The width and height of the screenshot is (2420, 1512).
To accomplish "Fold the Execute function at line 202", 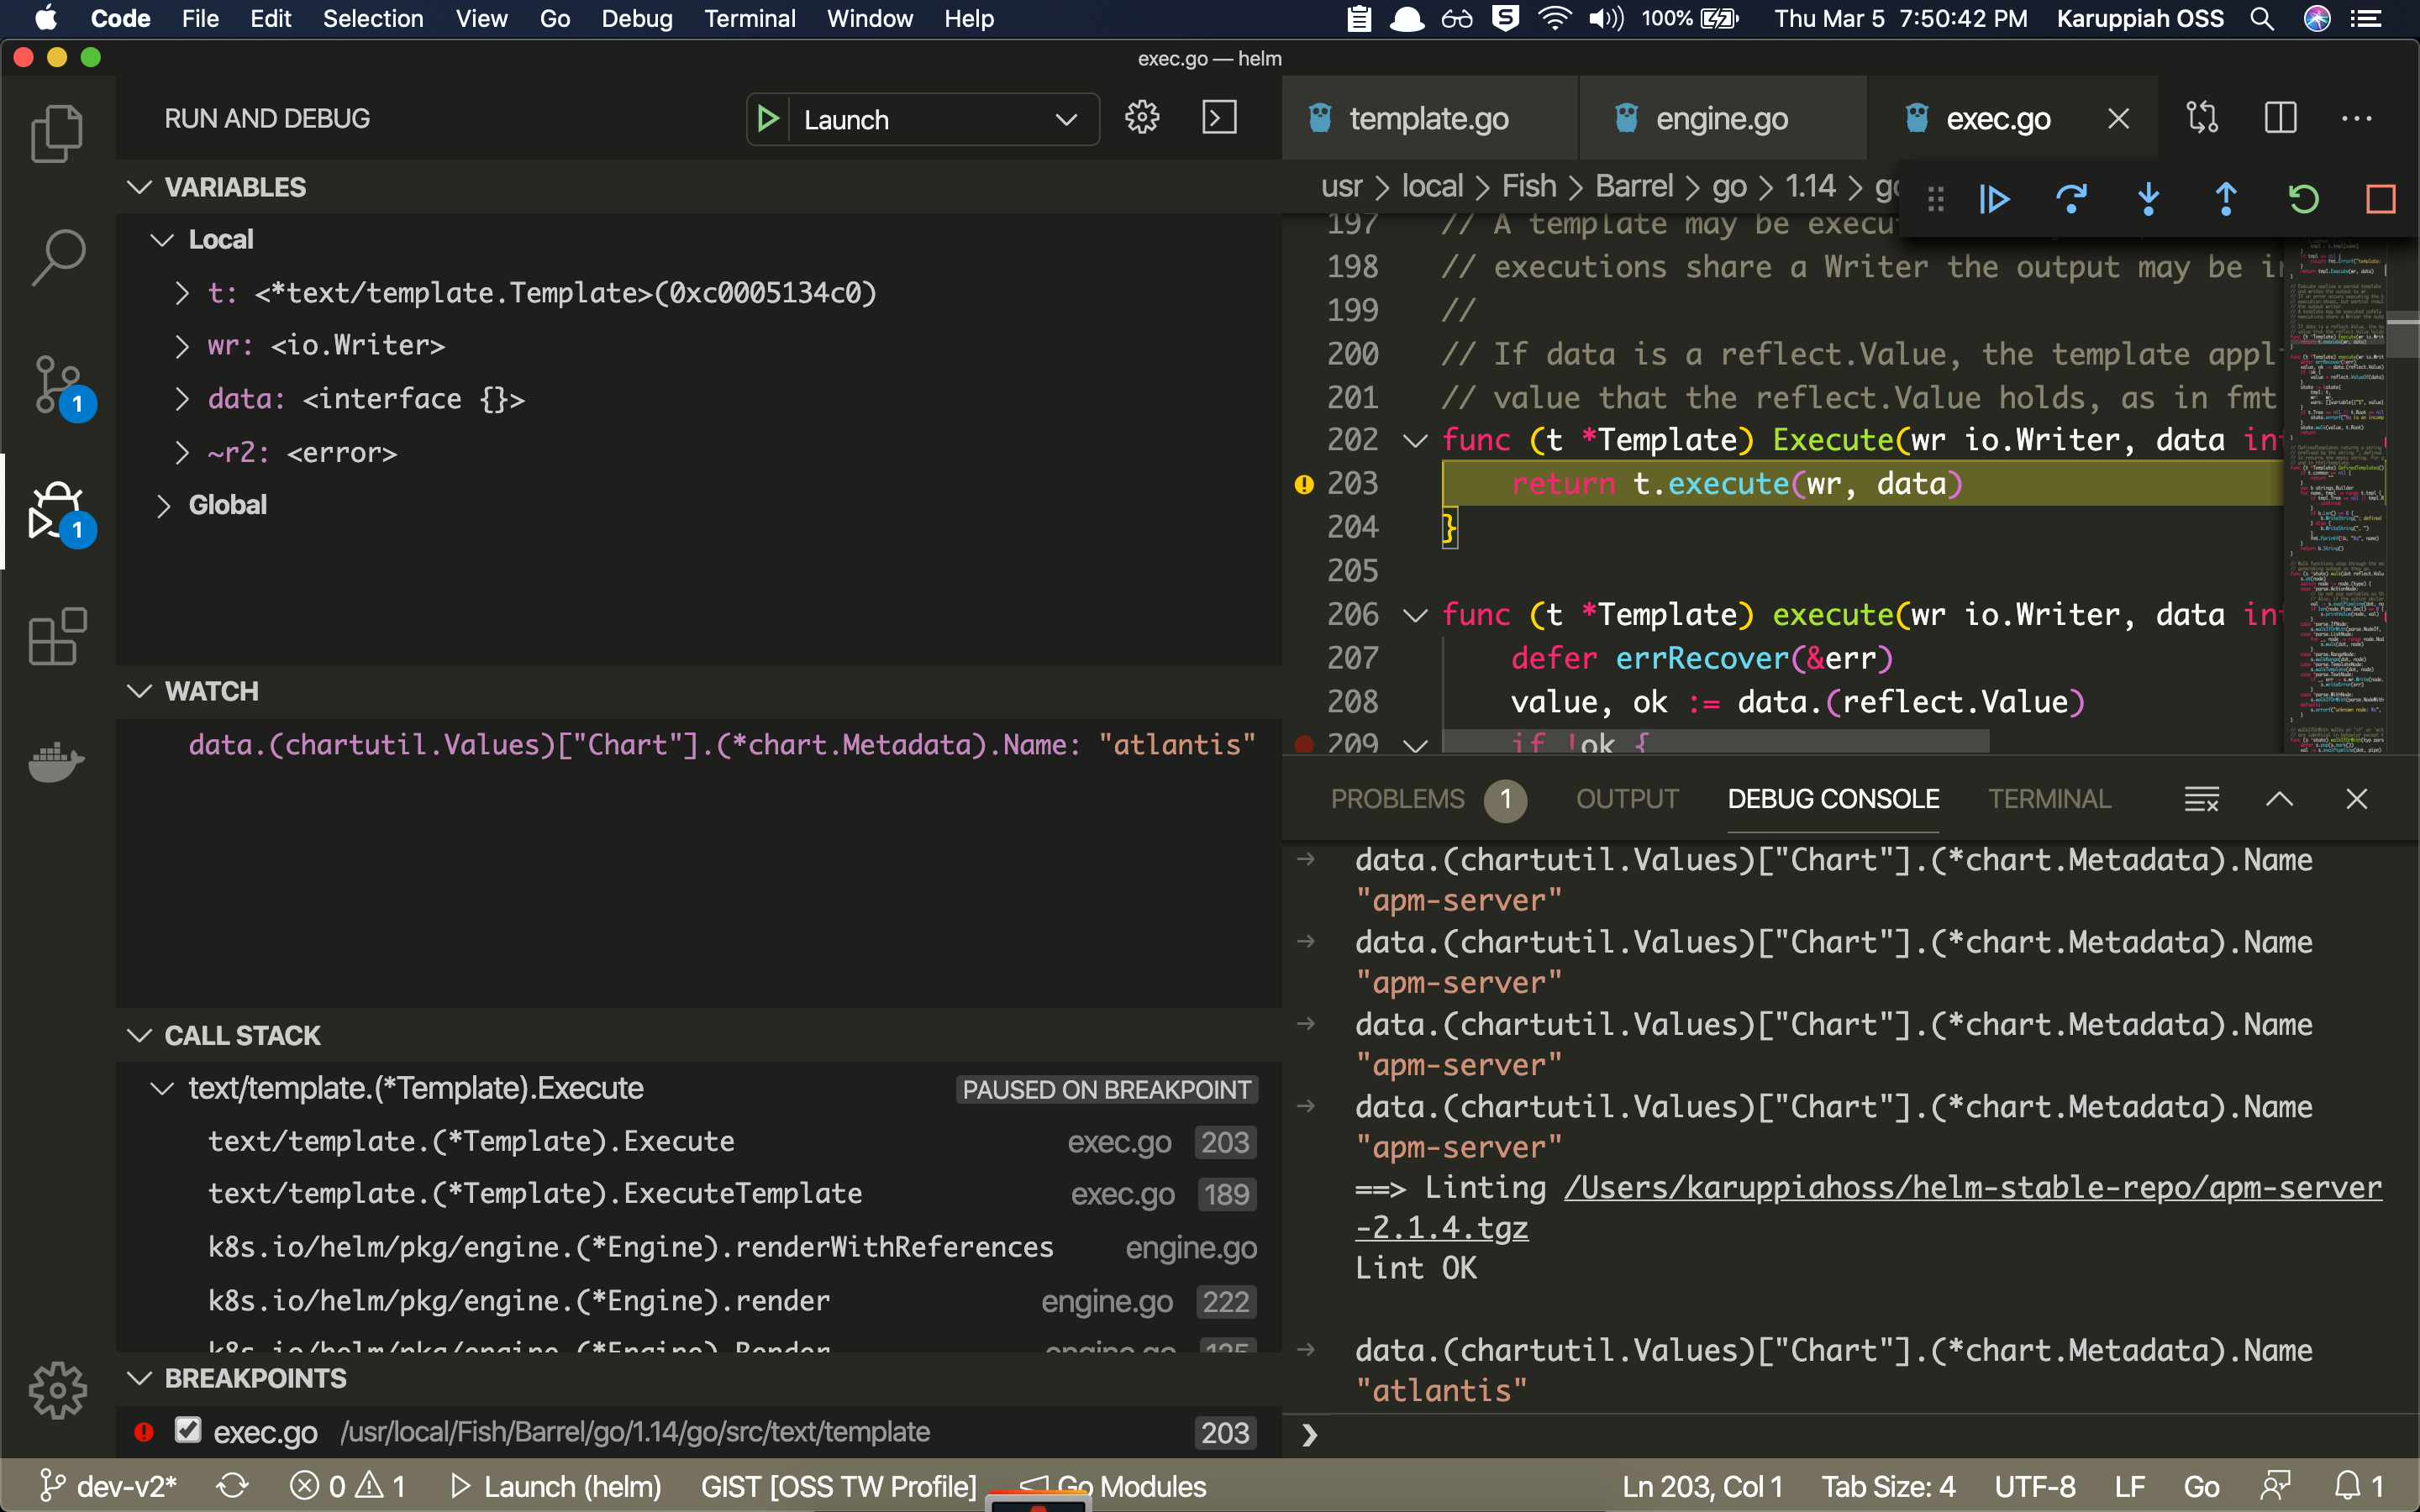I will (1415, 440).
